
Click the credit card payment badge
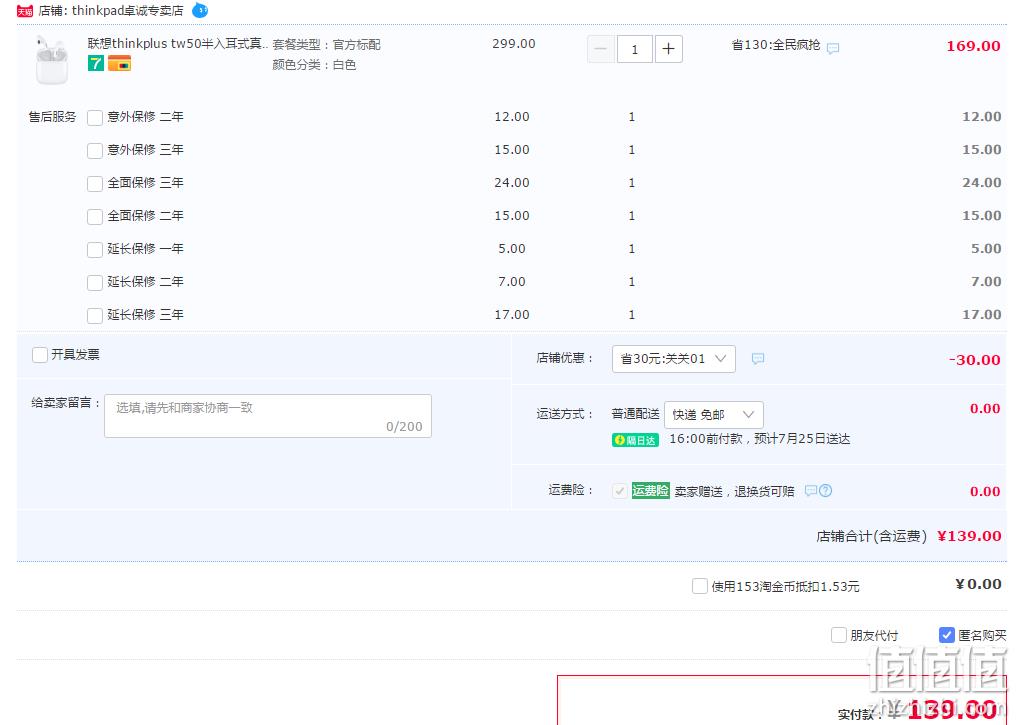pyautogui.click(x=119, y=64)
